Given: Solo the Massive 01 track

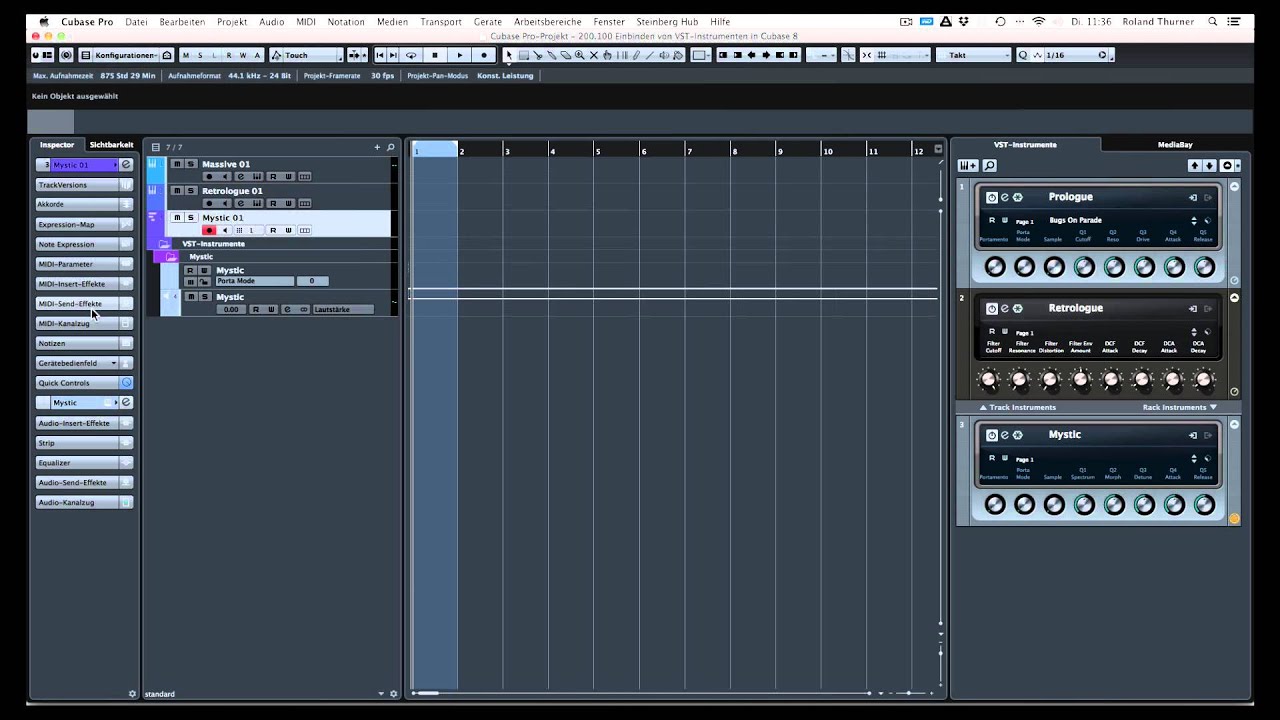Looking at the screenshot, I should tap(191, 164).
